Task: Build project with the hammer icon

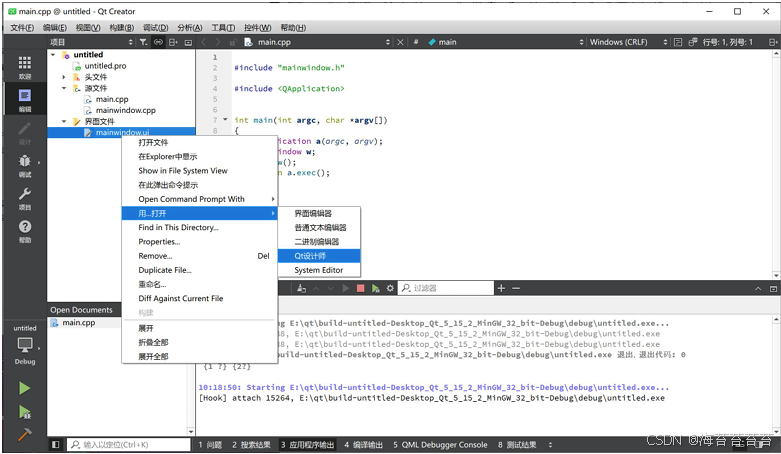Action: [24, 435]
